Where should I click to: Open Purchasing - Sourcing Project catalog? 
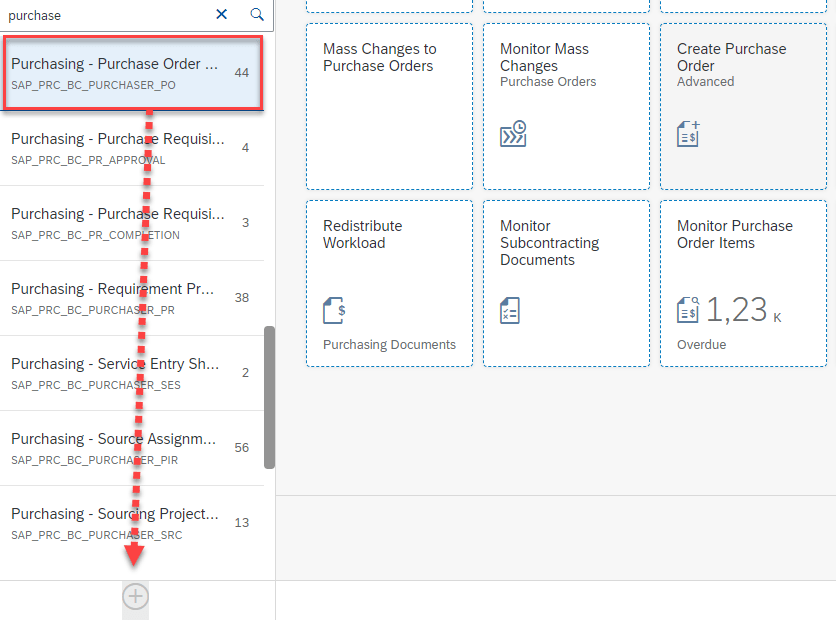[x=132, y=523]
